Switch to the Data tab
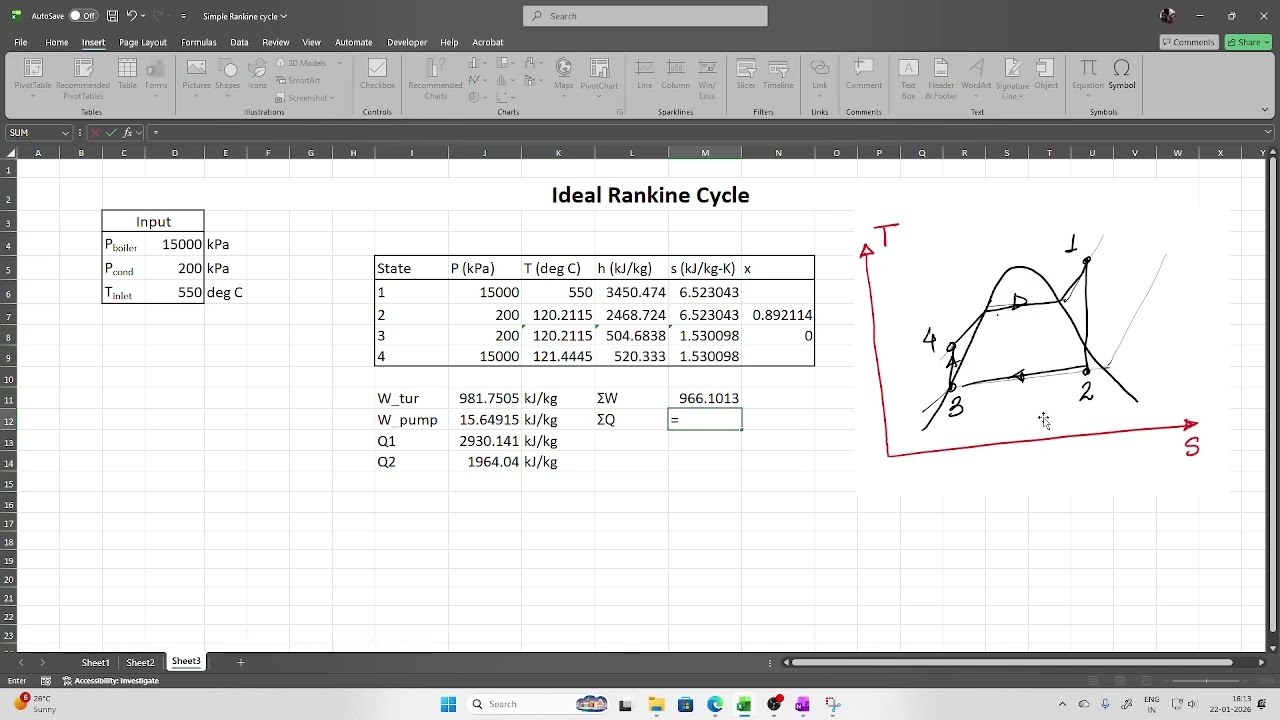The width and height of the screenshot is (1280, 720). [239, 42]
